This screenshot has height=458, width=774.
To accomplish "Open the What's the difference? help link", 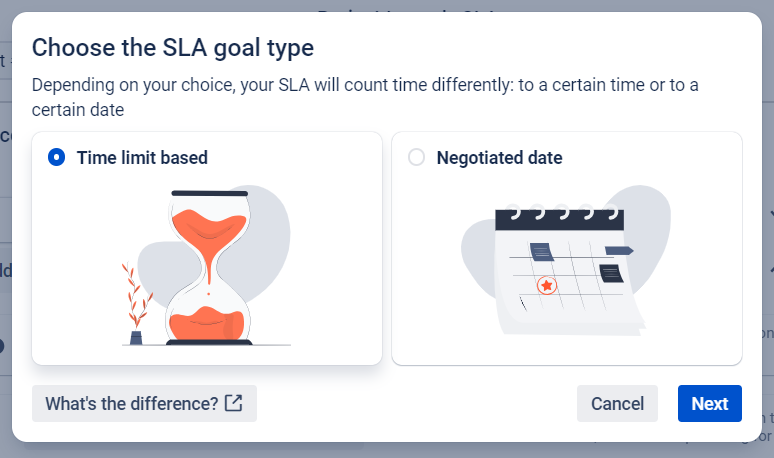I will [131, 403].
